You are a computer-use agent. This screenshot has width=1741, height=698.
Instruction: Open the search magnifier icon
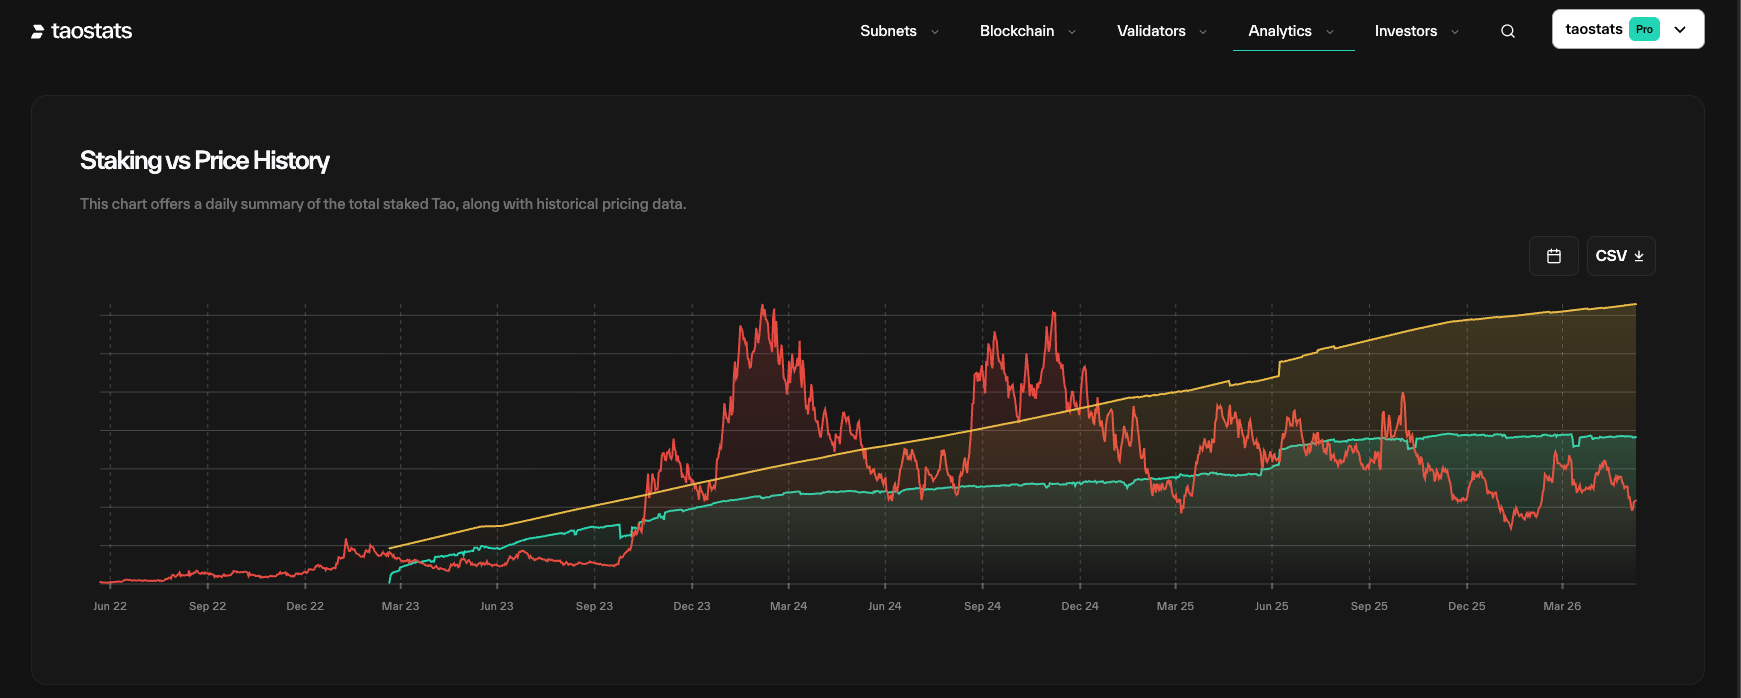tap(1508, 31)
